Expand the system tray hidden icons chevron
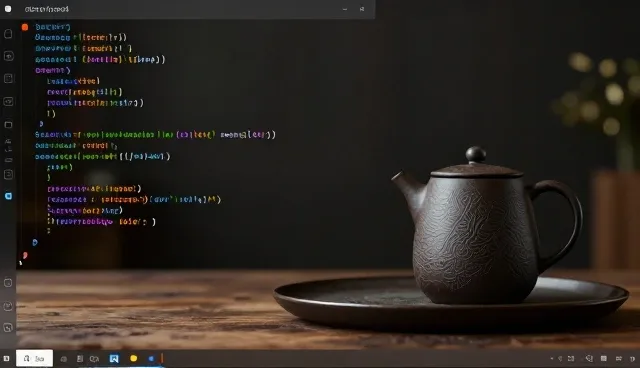This screenshot has height=368, width=640. [552, 359]
